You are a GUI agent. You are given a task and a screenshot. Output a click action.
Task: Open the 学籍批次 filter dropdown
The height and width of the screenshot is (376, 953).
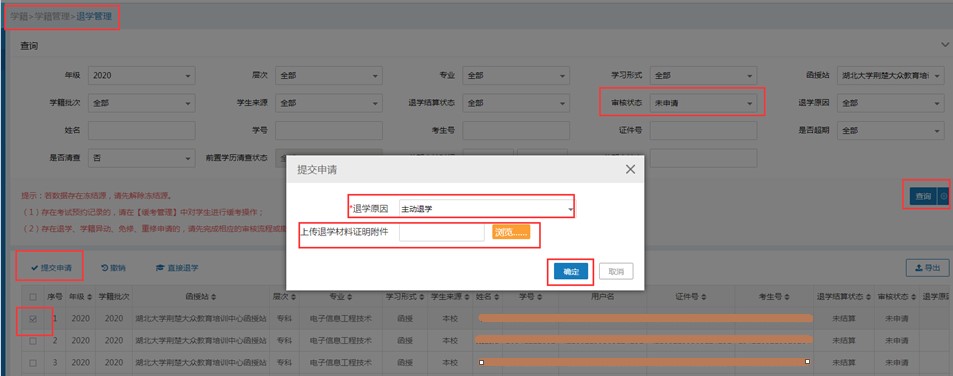[x=142, y=103]
